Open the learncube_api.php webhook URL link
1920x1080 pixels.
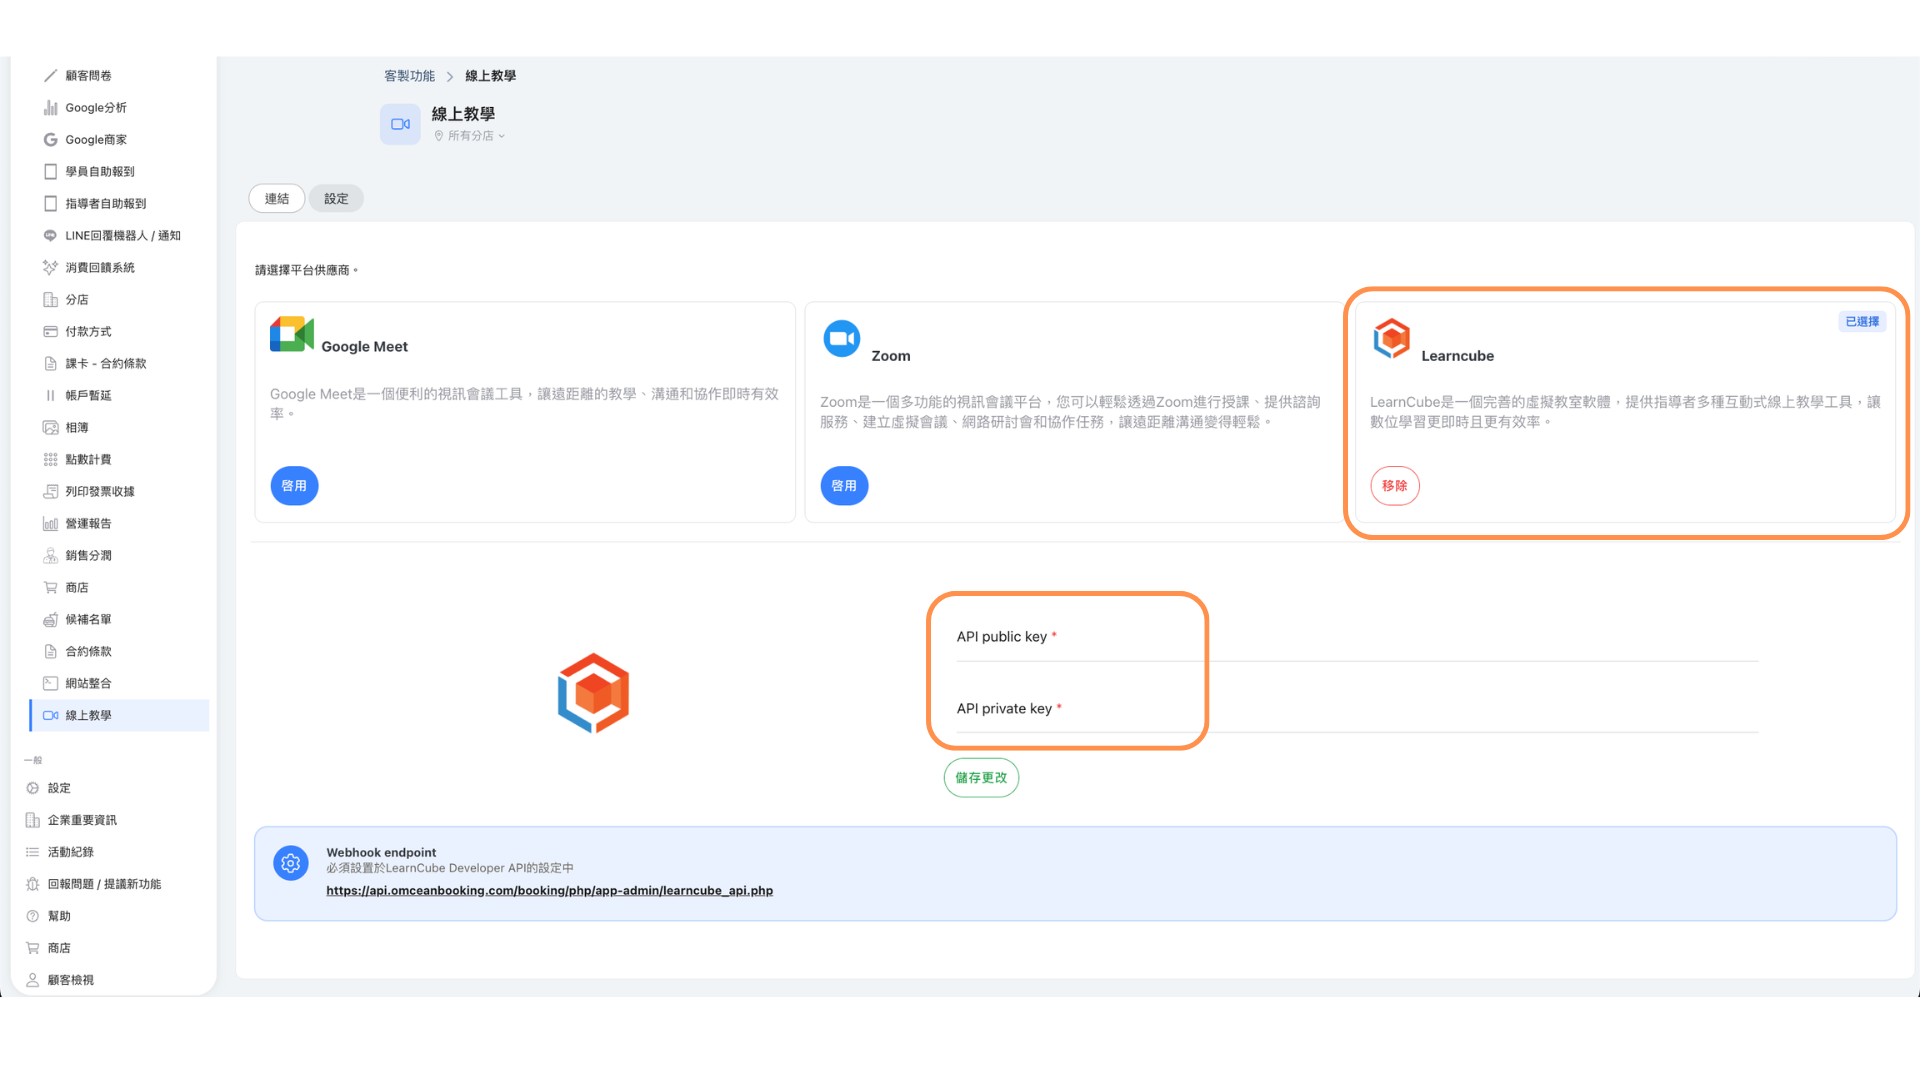[x=549, y=891]
